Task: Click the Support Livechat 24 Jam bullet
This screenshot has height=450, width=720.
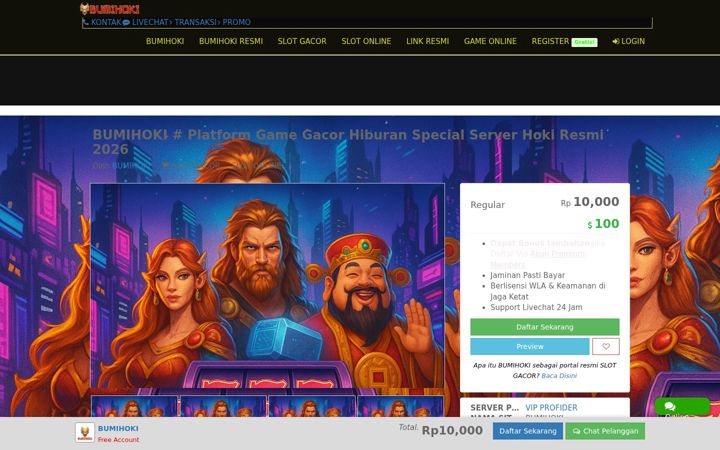Action: tap(536, 307)
